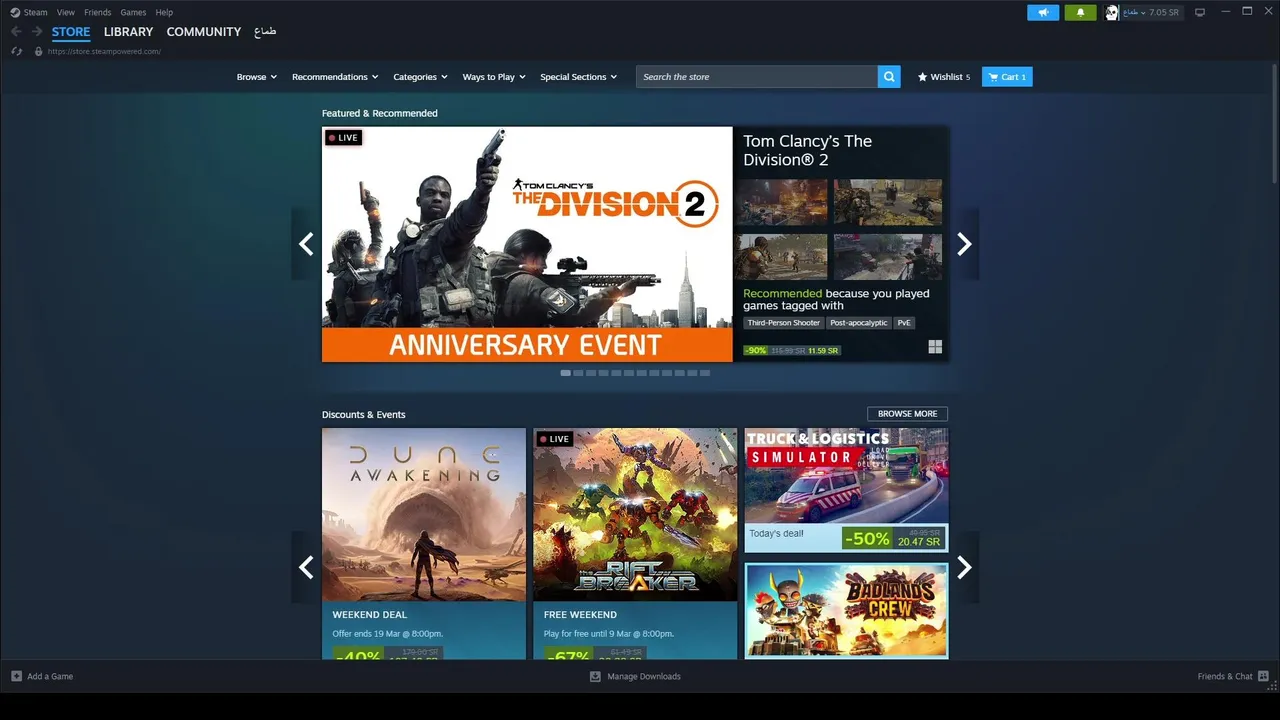
Task: Click Tom Clancy's The Division 2 title
Action: [808, 150]
